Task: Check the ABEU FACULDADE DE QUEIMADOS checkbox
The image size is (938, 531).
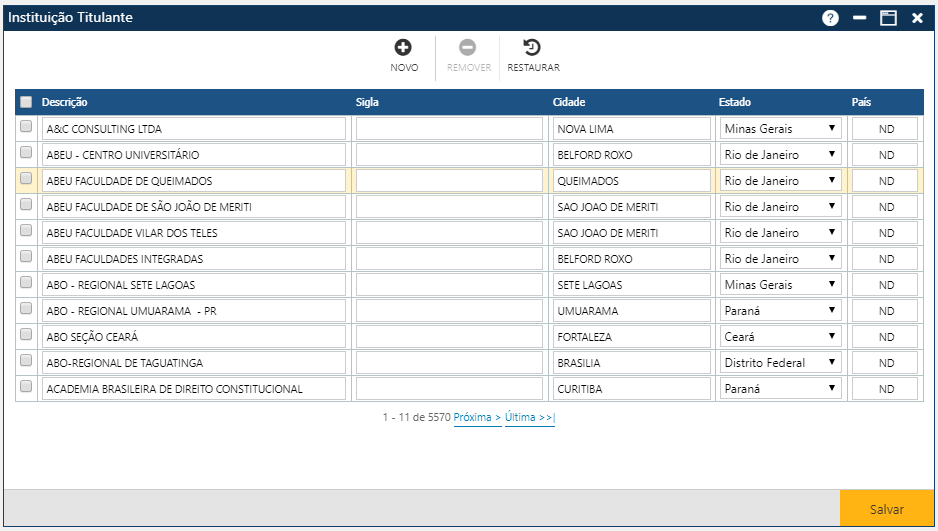Action: click(26, 178)
